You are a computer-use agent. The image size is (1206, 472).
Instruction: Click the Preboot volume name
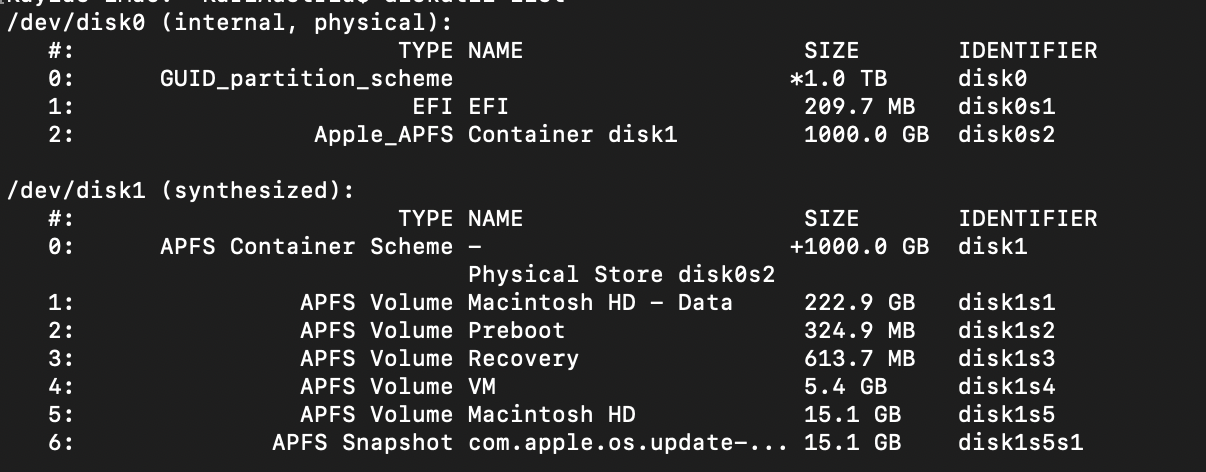[516, 330]
